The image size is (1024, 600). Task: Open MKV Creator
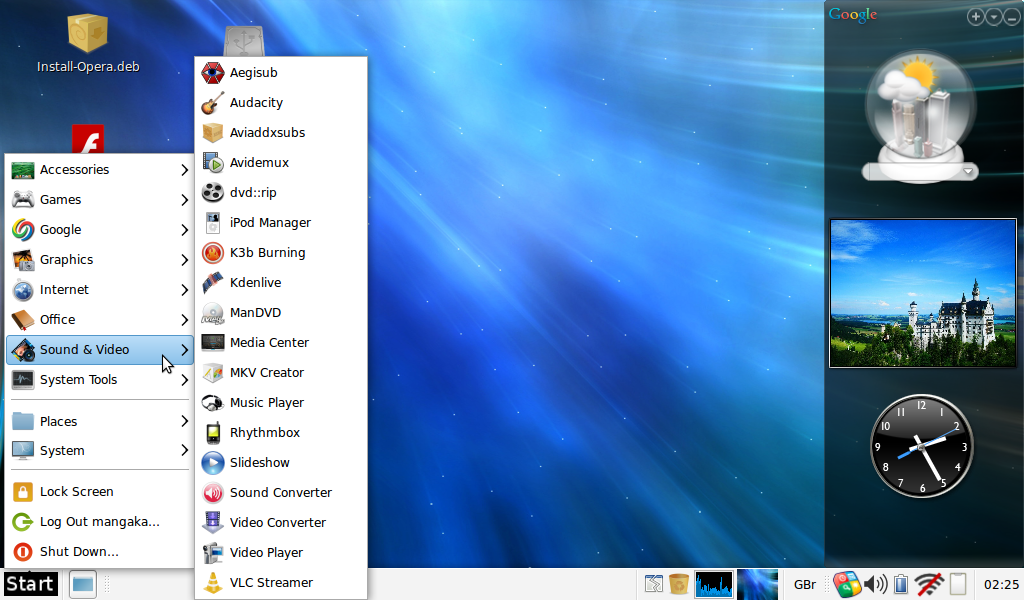[x=281, y=373]
